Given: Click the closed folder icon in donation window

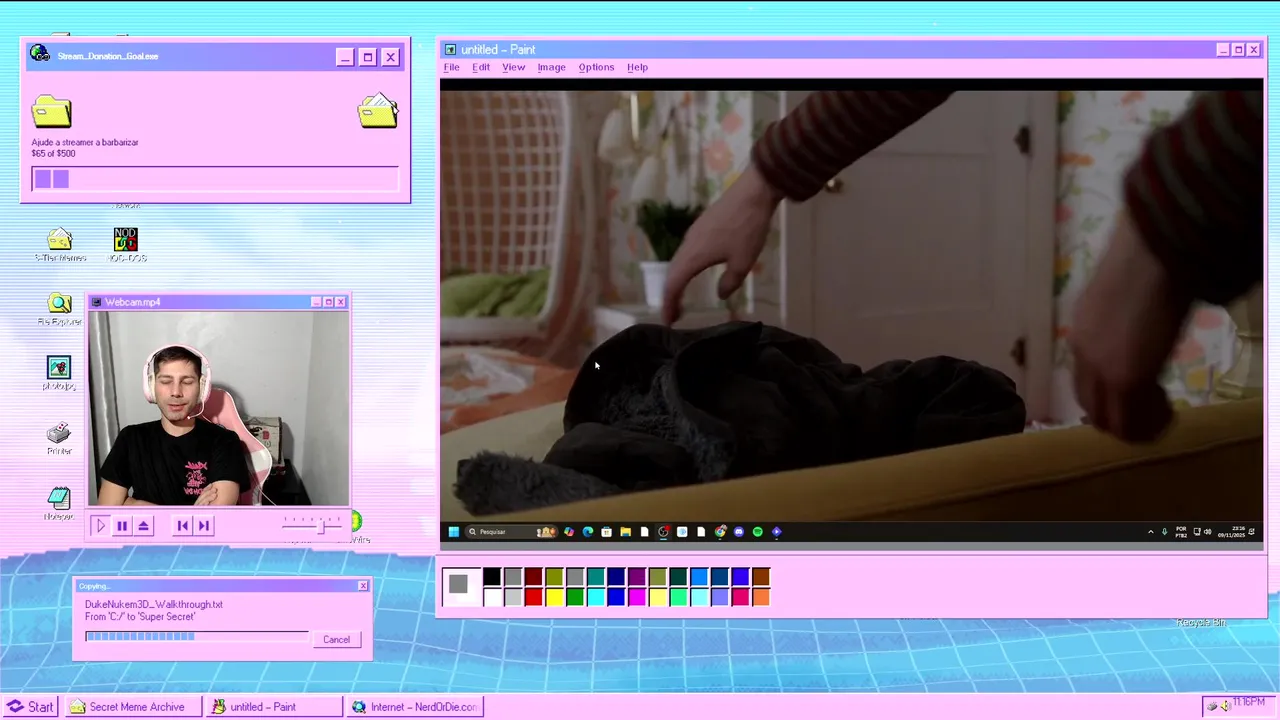Looking at the screenshot, I should [51, 111].
